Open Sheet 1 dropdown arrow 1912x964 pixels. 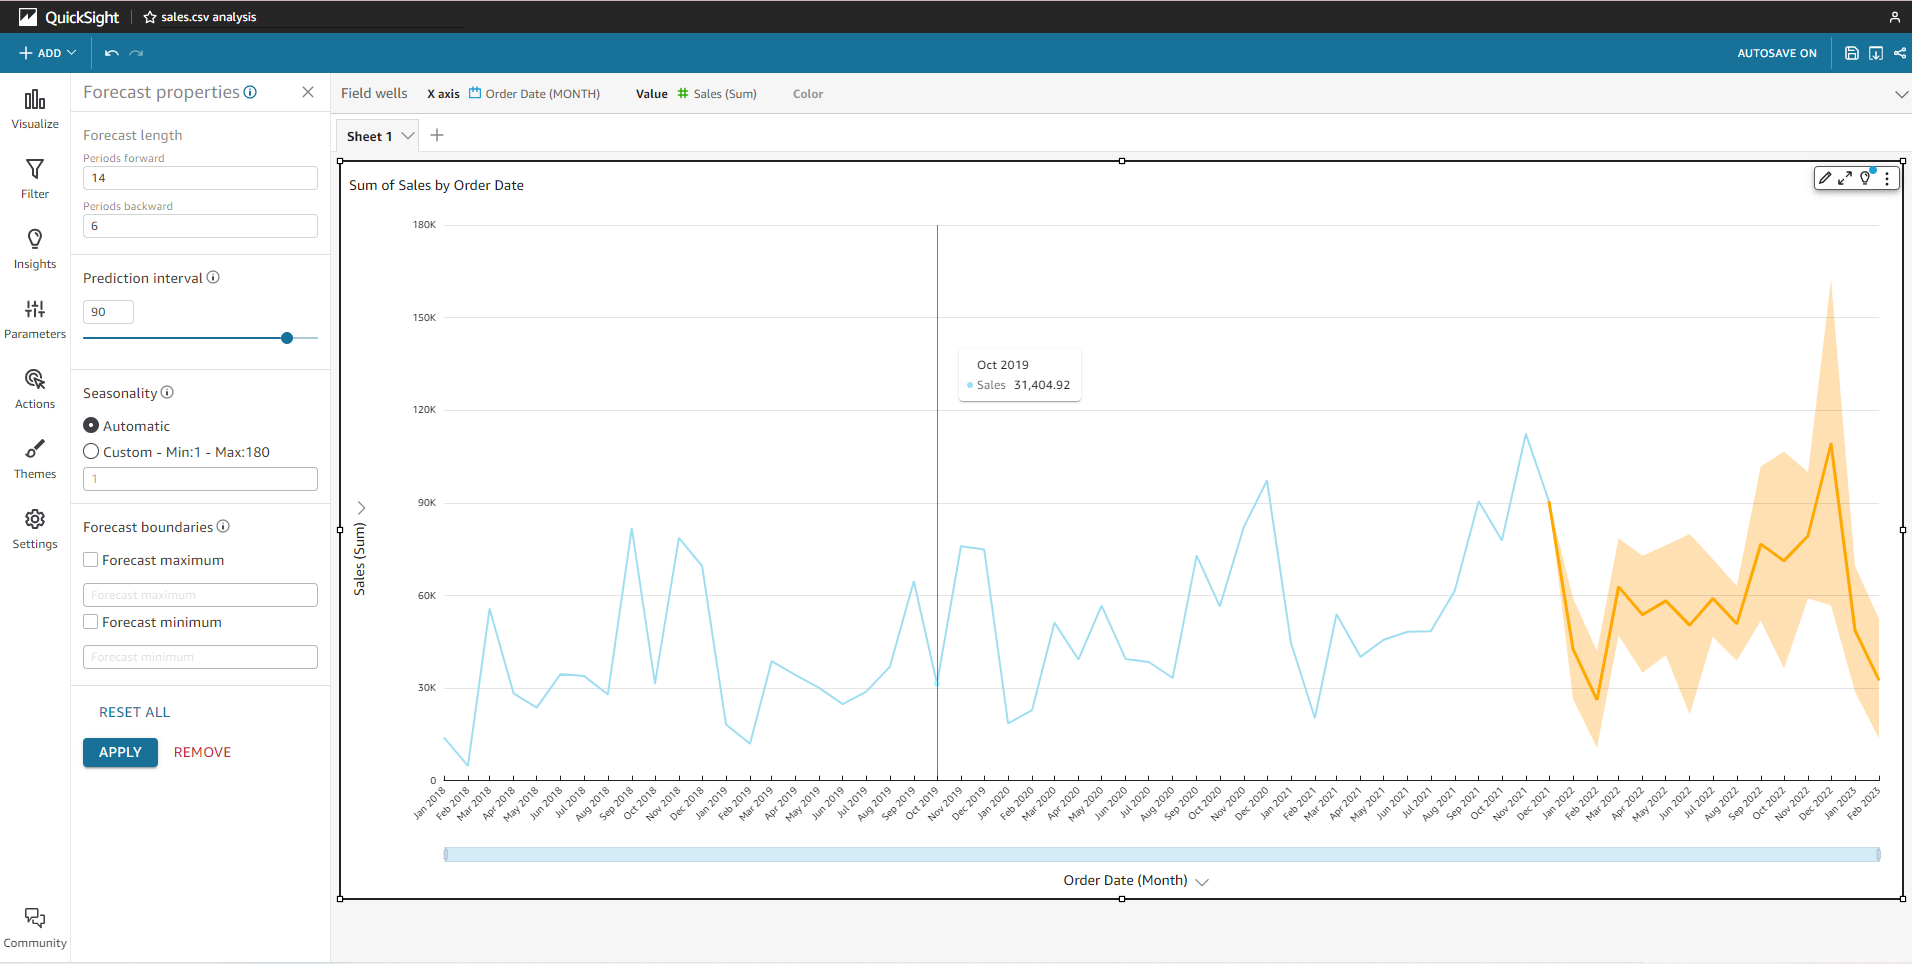coord(408,136)
